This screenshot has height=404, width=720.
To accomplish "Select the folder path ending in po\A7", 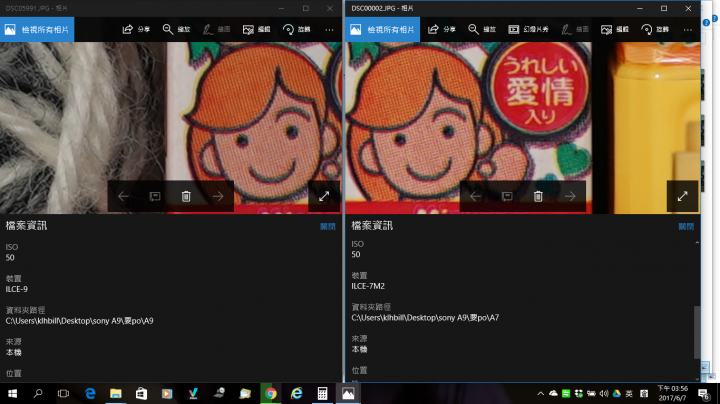I will pos(425,318).
